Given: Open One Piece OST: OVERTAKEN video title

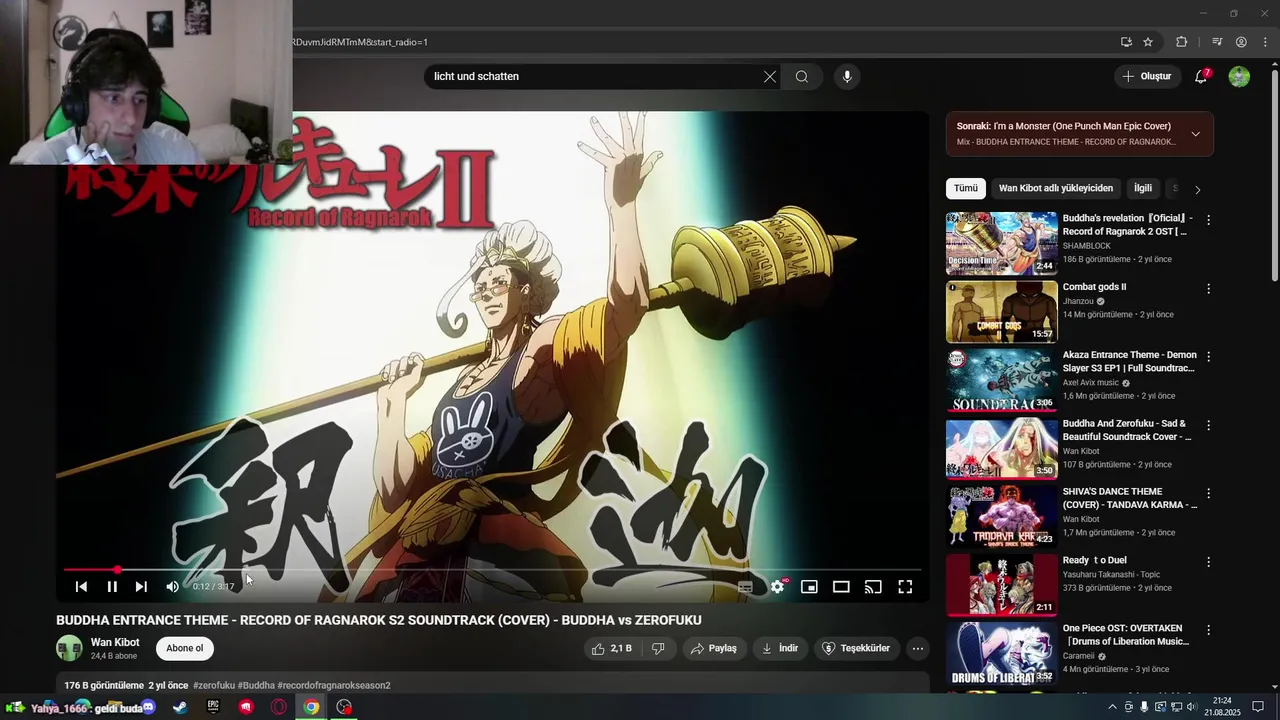Looking at the screenshot, I should [1126, 635].
